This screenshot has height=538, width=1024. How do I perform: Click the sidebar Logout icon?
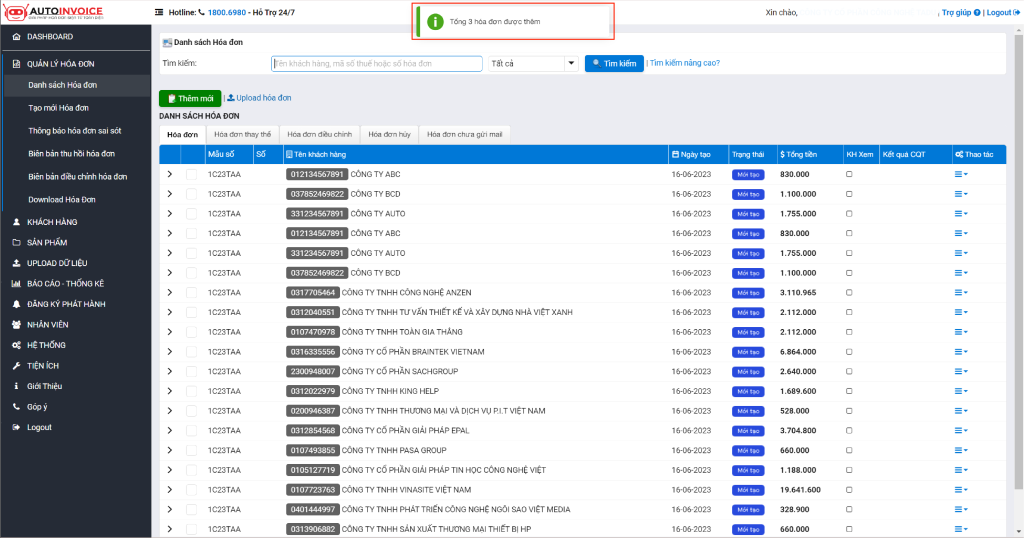[x=16, y=427]
